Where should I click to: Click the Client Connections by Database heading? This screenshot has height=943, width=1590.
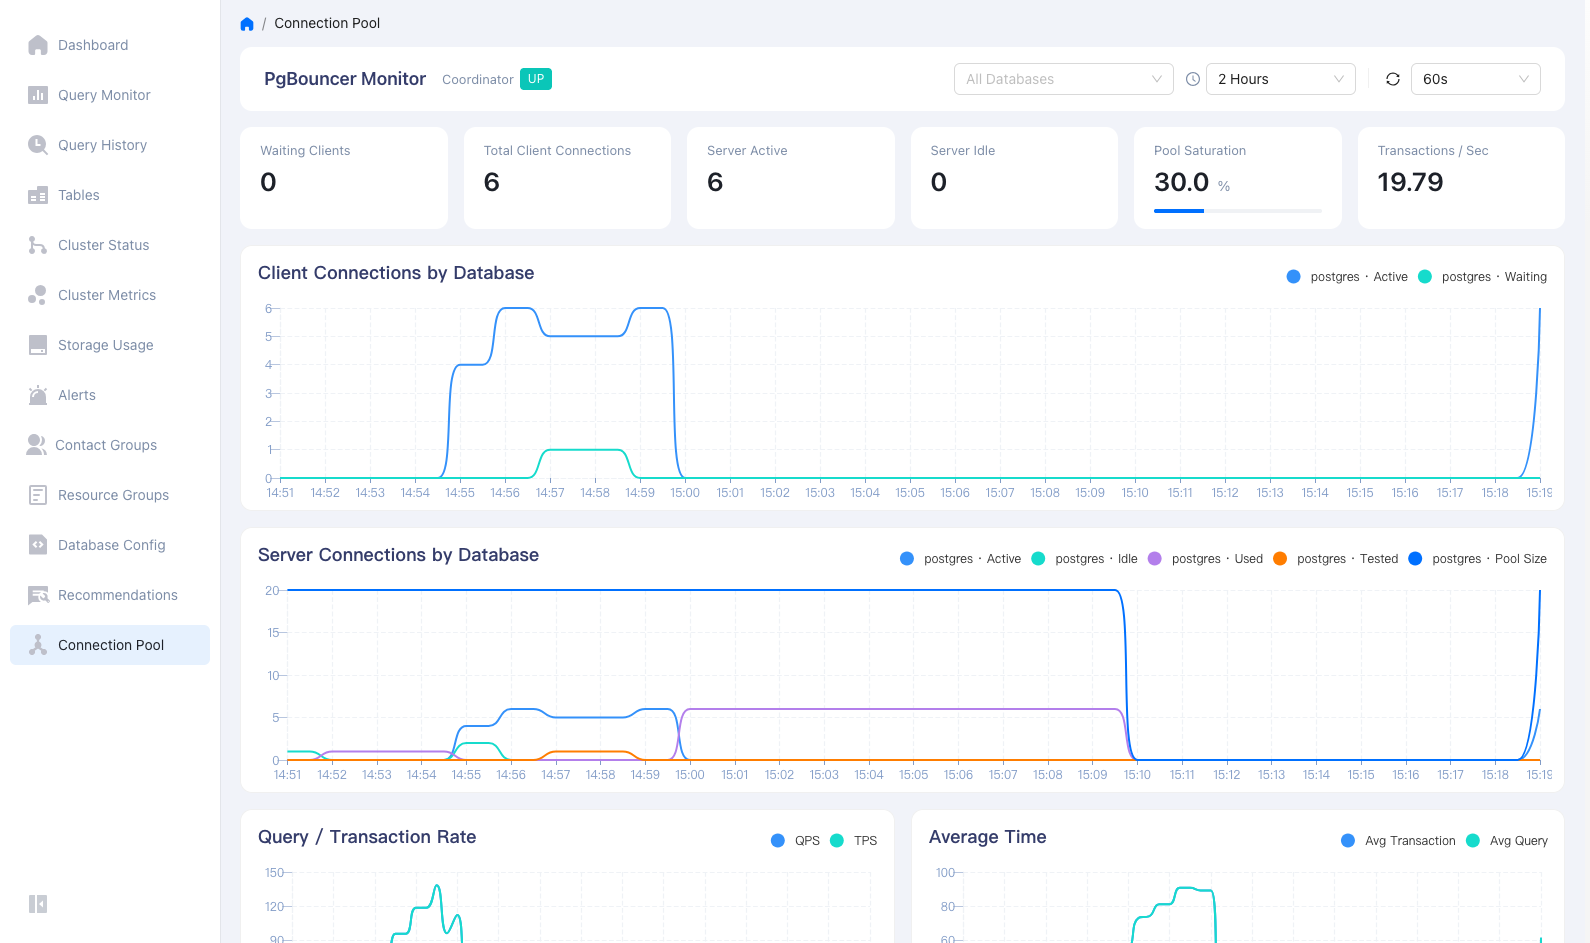click(396, 273)
